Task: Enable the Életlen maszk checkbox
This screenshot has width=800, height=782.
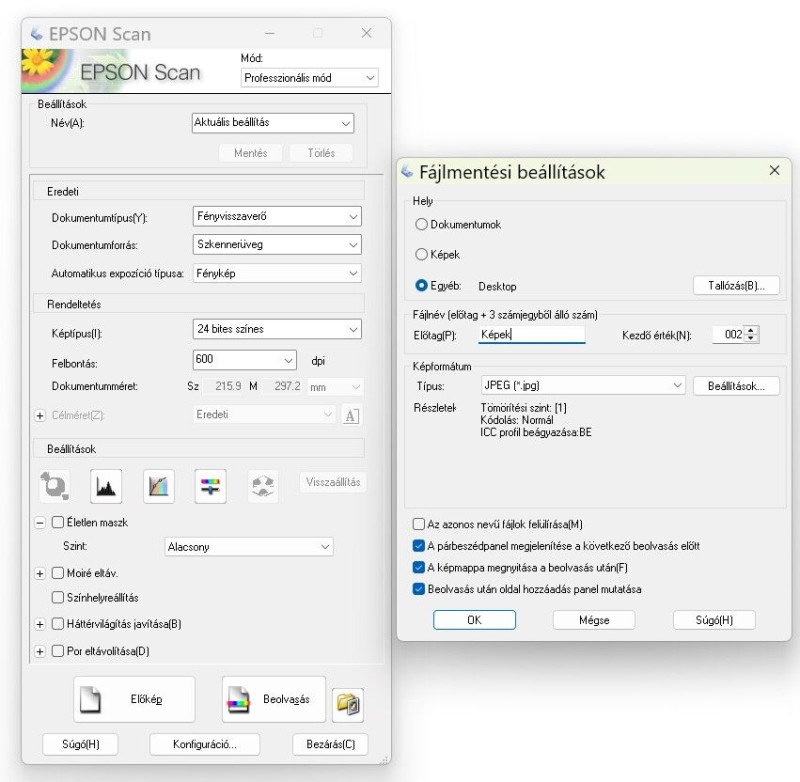Action: 58,522
